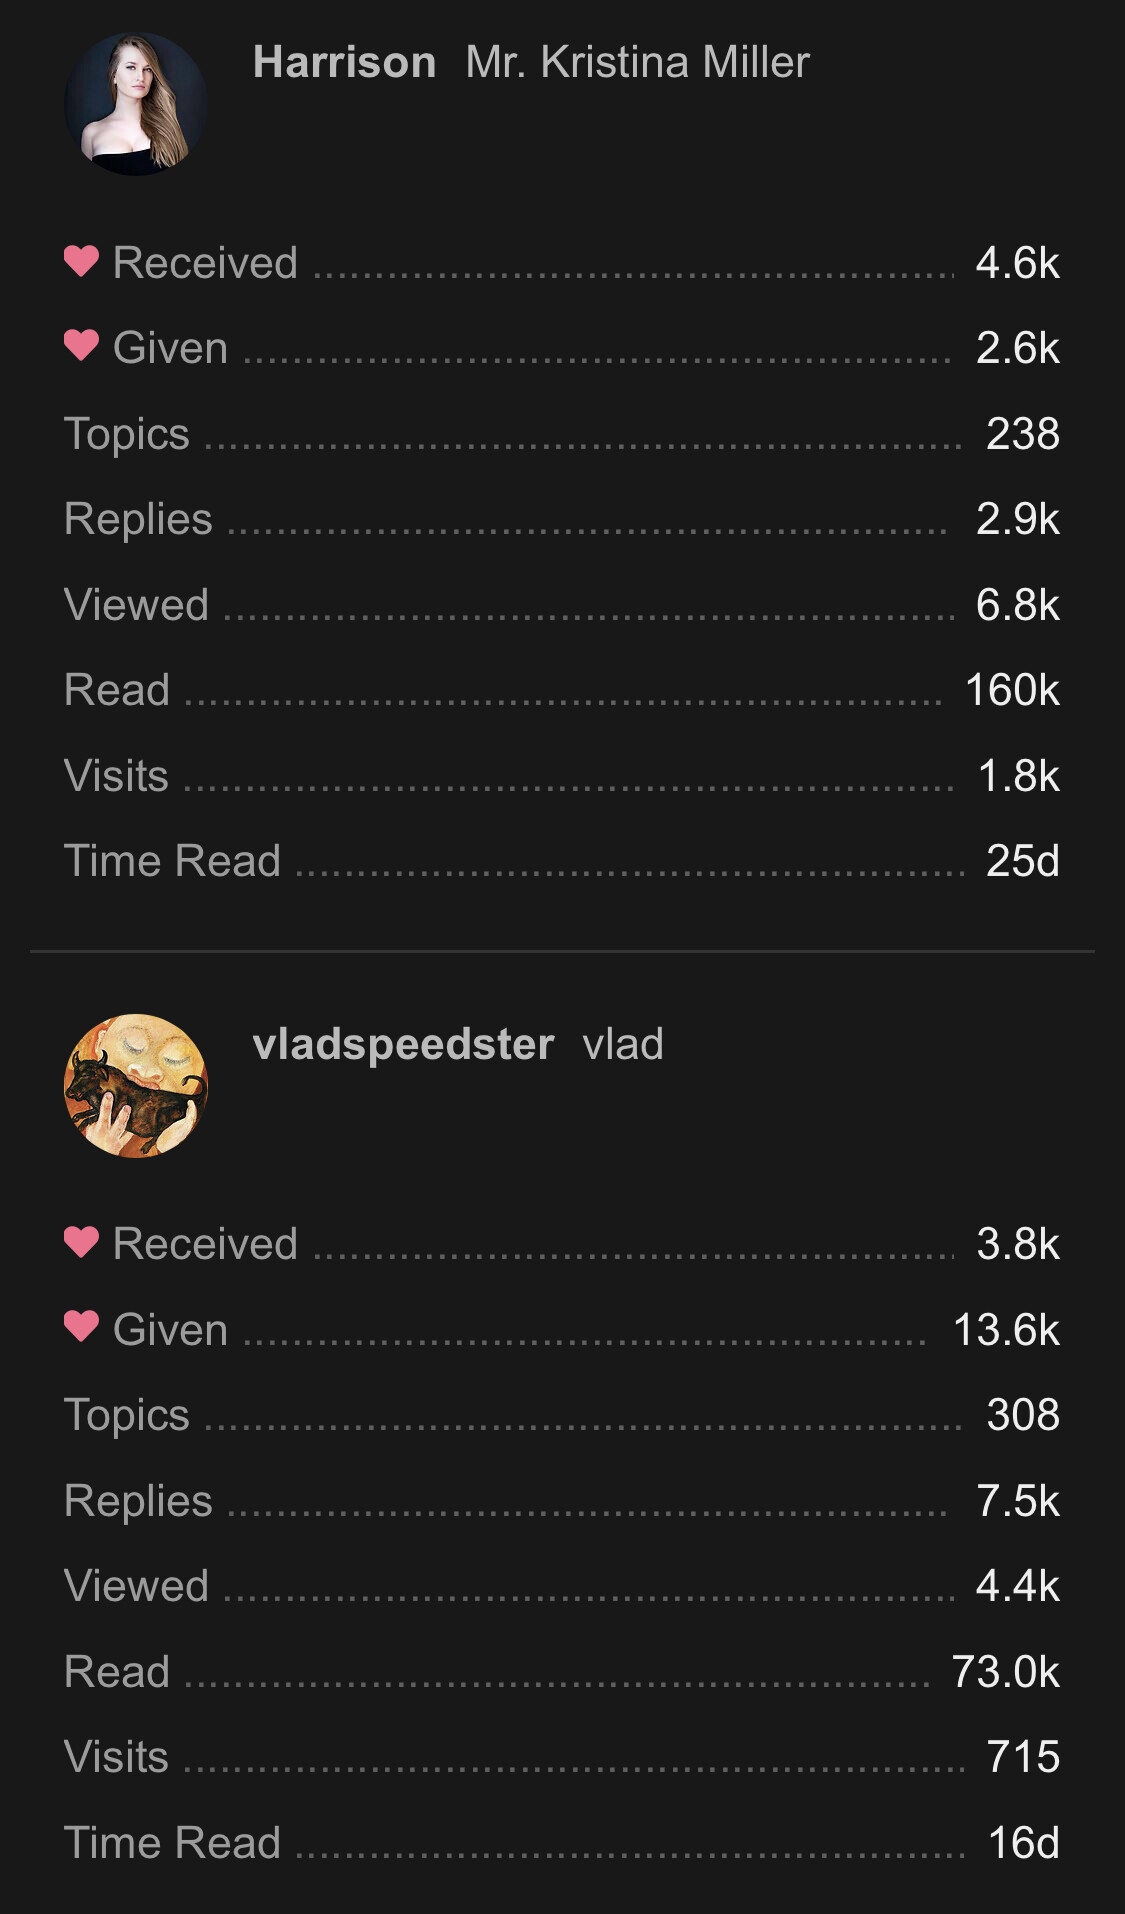The width and height of the screenshot is (1125, 1914).
Task: Select vladspeedster's Replies value 7.5k
Action: 1018,1501
